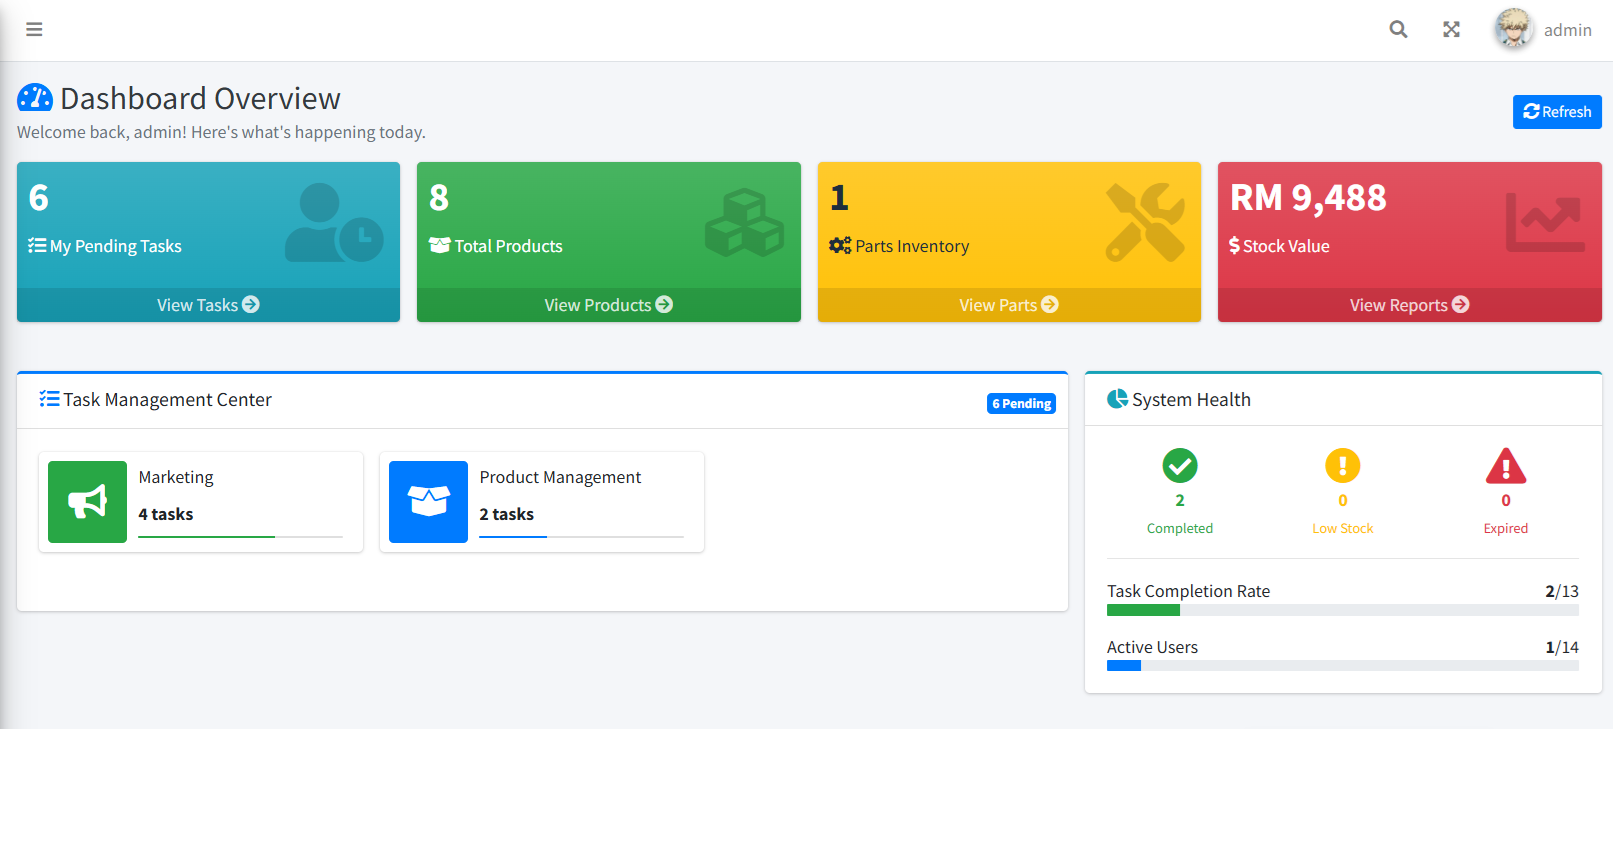Toggle the hamburger sidebar menu
The width and height of the screenshot is (1613, 863).
[34, 30]
